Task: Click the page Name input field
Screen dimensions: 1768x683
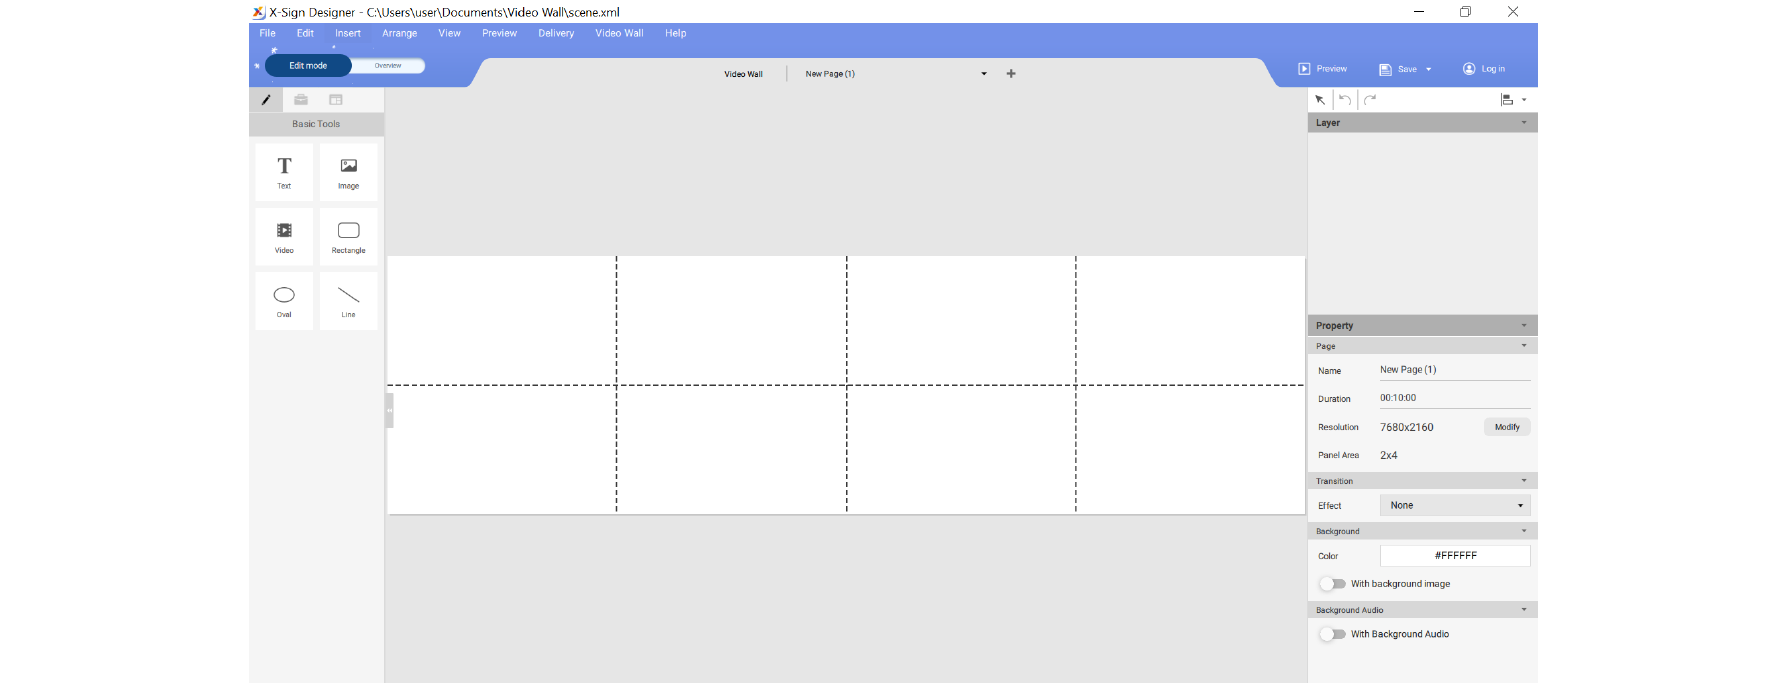Action: click(1454, 370)
